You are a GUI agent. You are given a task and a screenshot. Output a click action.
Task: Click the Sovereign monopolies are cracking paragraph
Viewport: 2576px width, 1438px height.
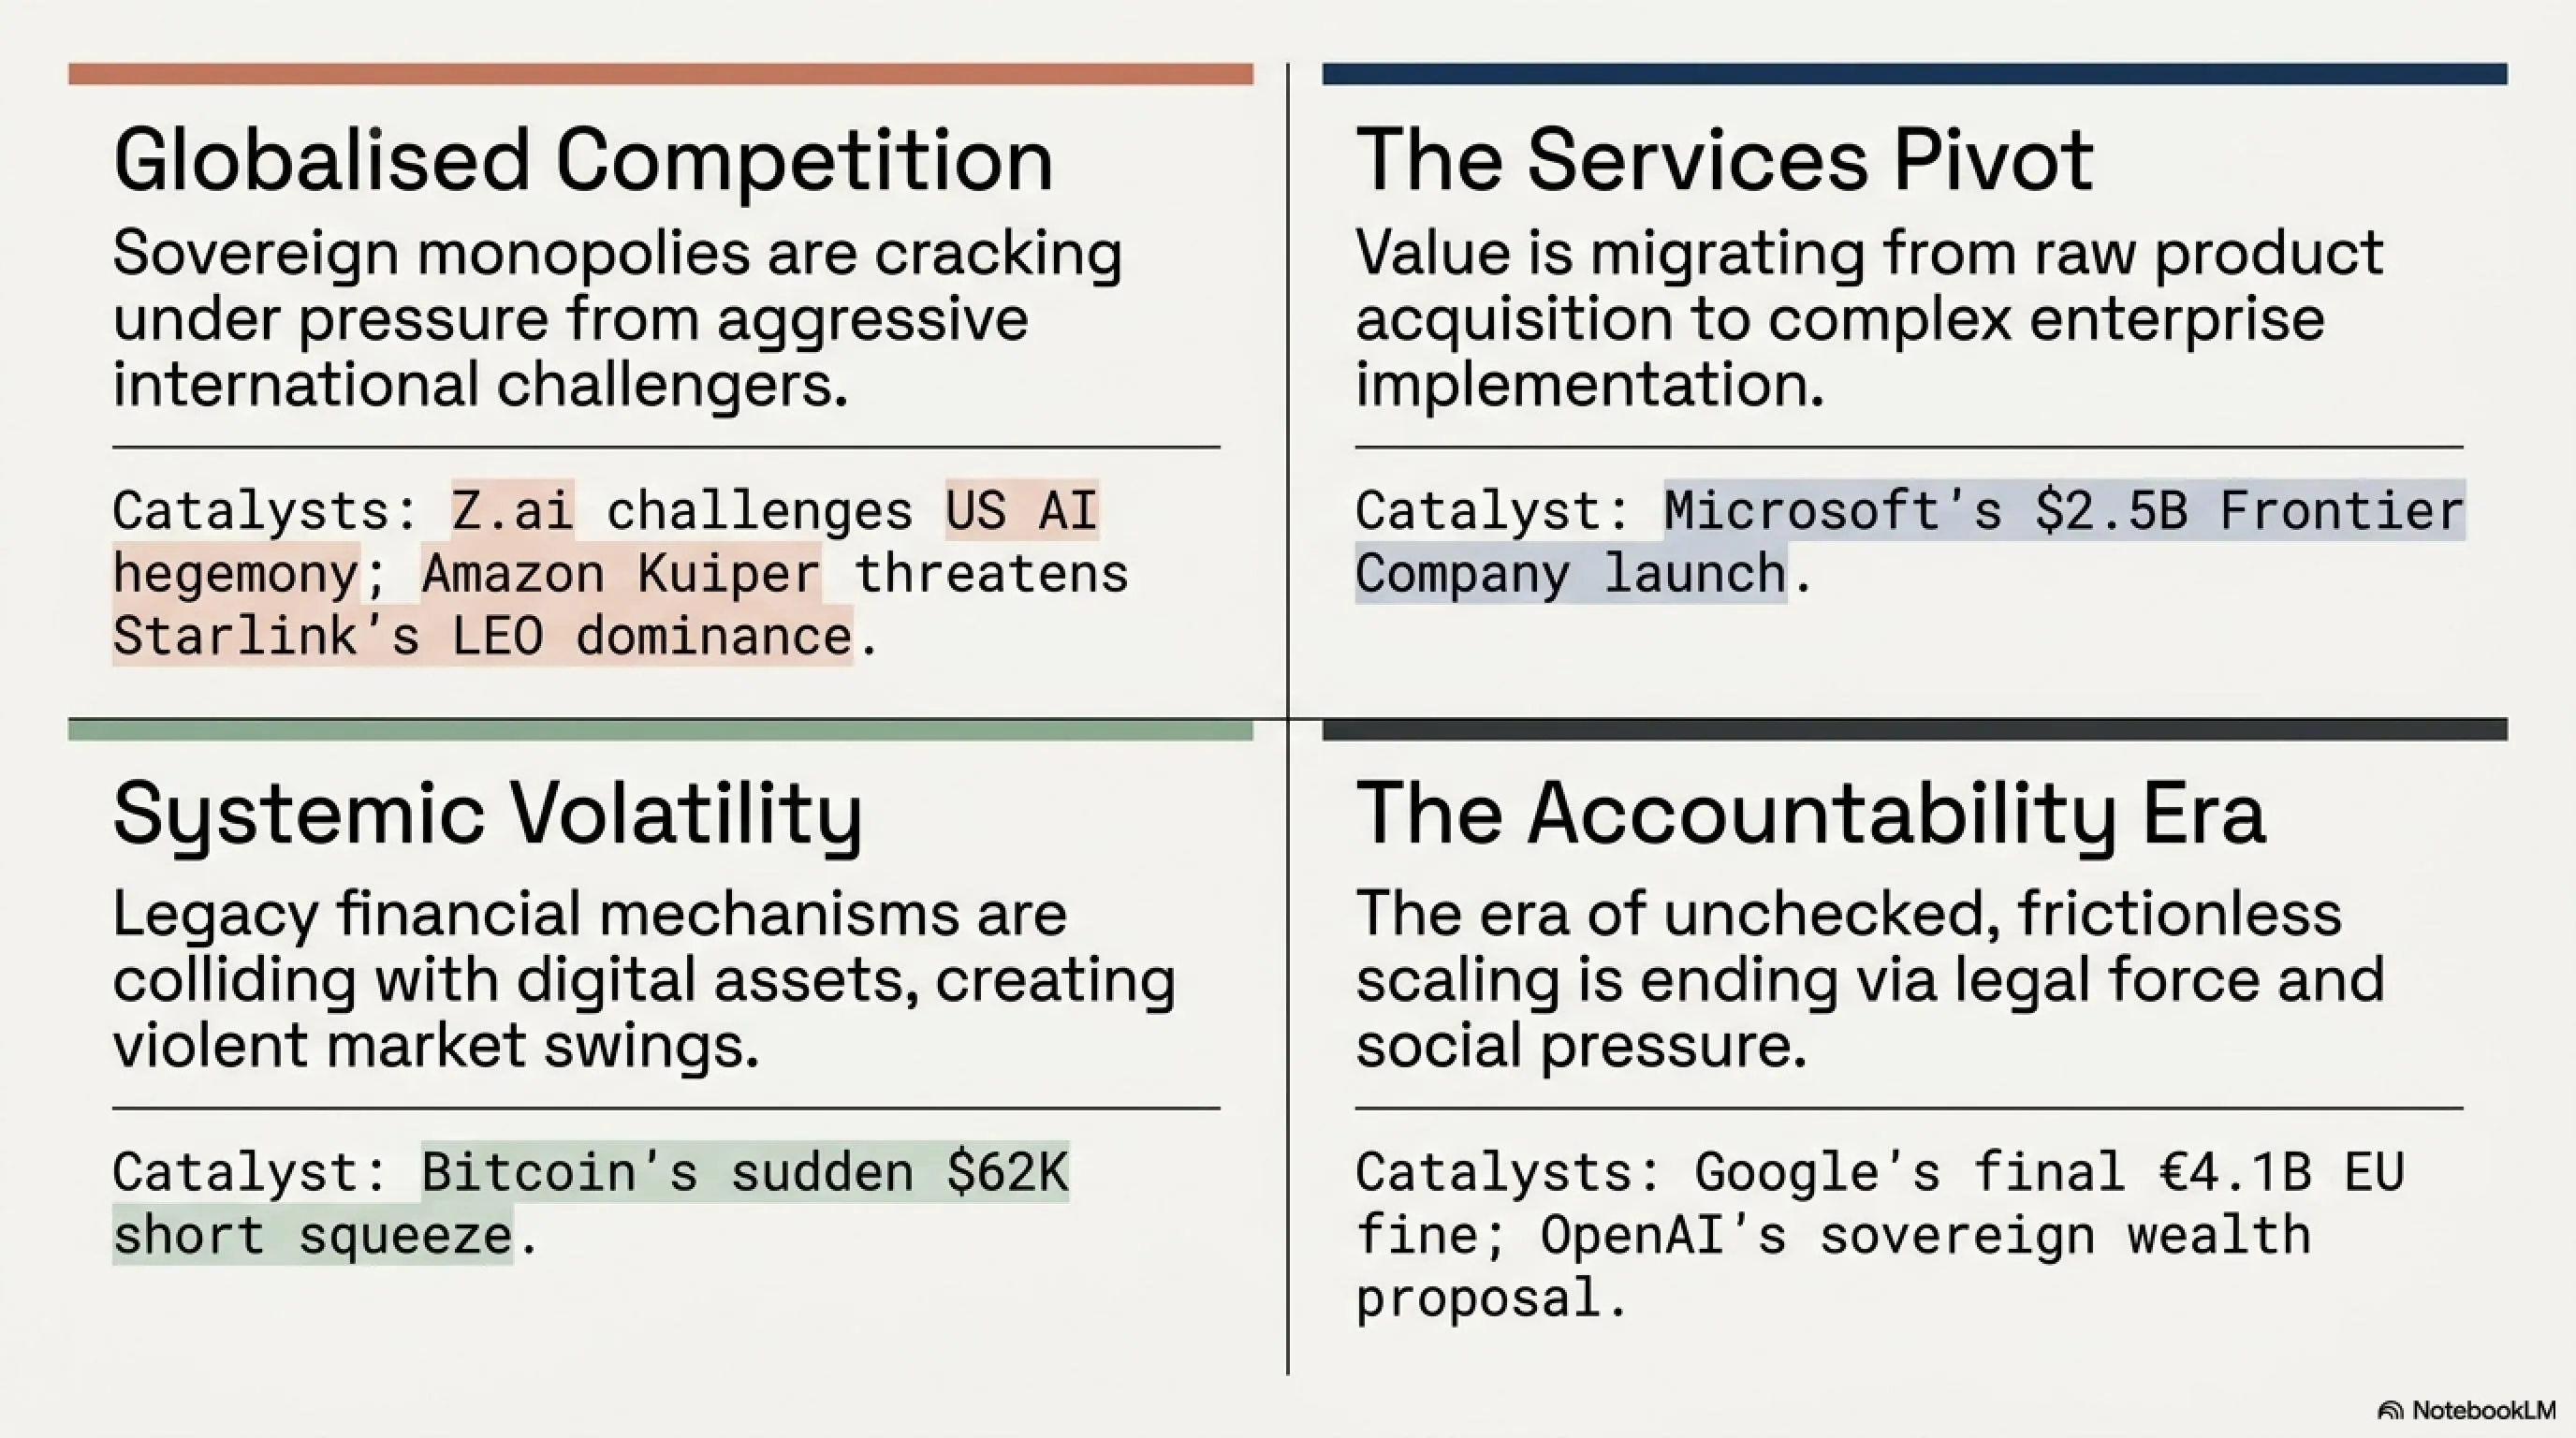click(x=617, y=319)
